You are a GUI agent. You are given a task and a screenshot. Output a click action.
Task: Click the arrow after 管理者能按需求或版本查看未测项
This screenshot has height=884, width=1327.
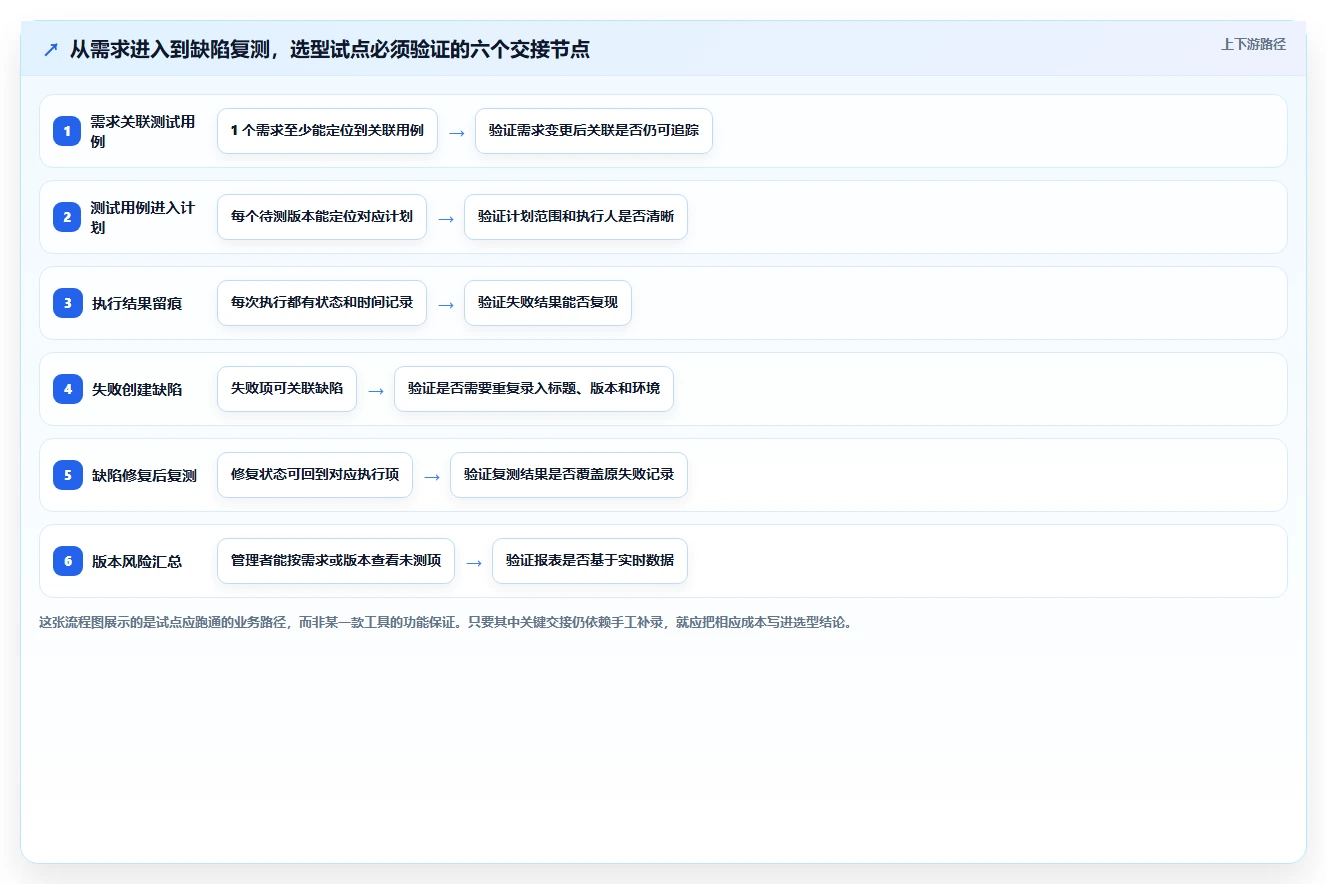(x=474, y=562)
